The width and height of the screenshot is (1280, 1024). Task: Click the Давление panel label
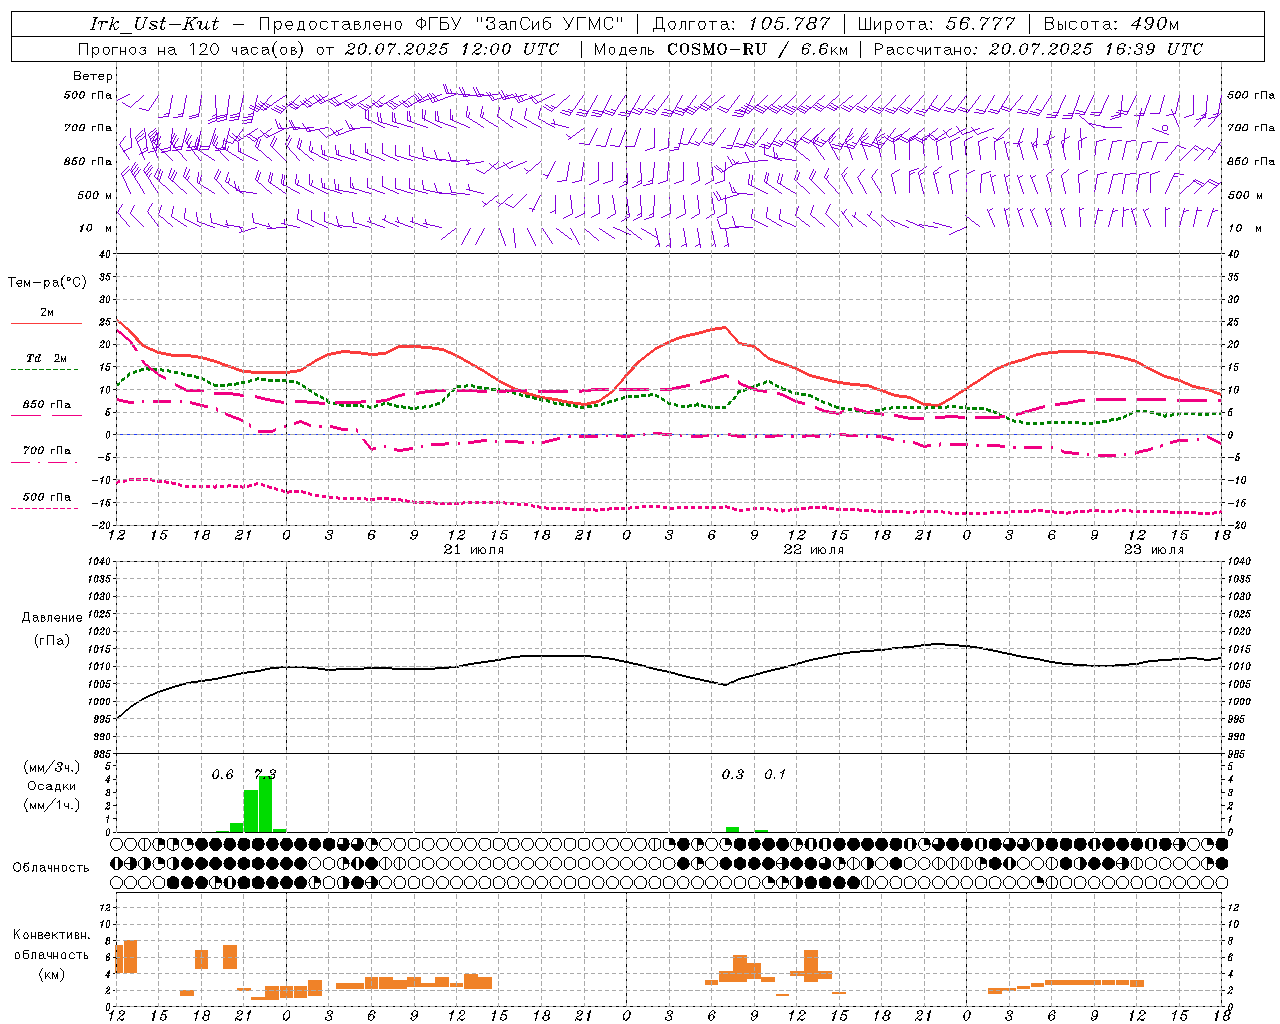click(52, 617)
